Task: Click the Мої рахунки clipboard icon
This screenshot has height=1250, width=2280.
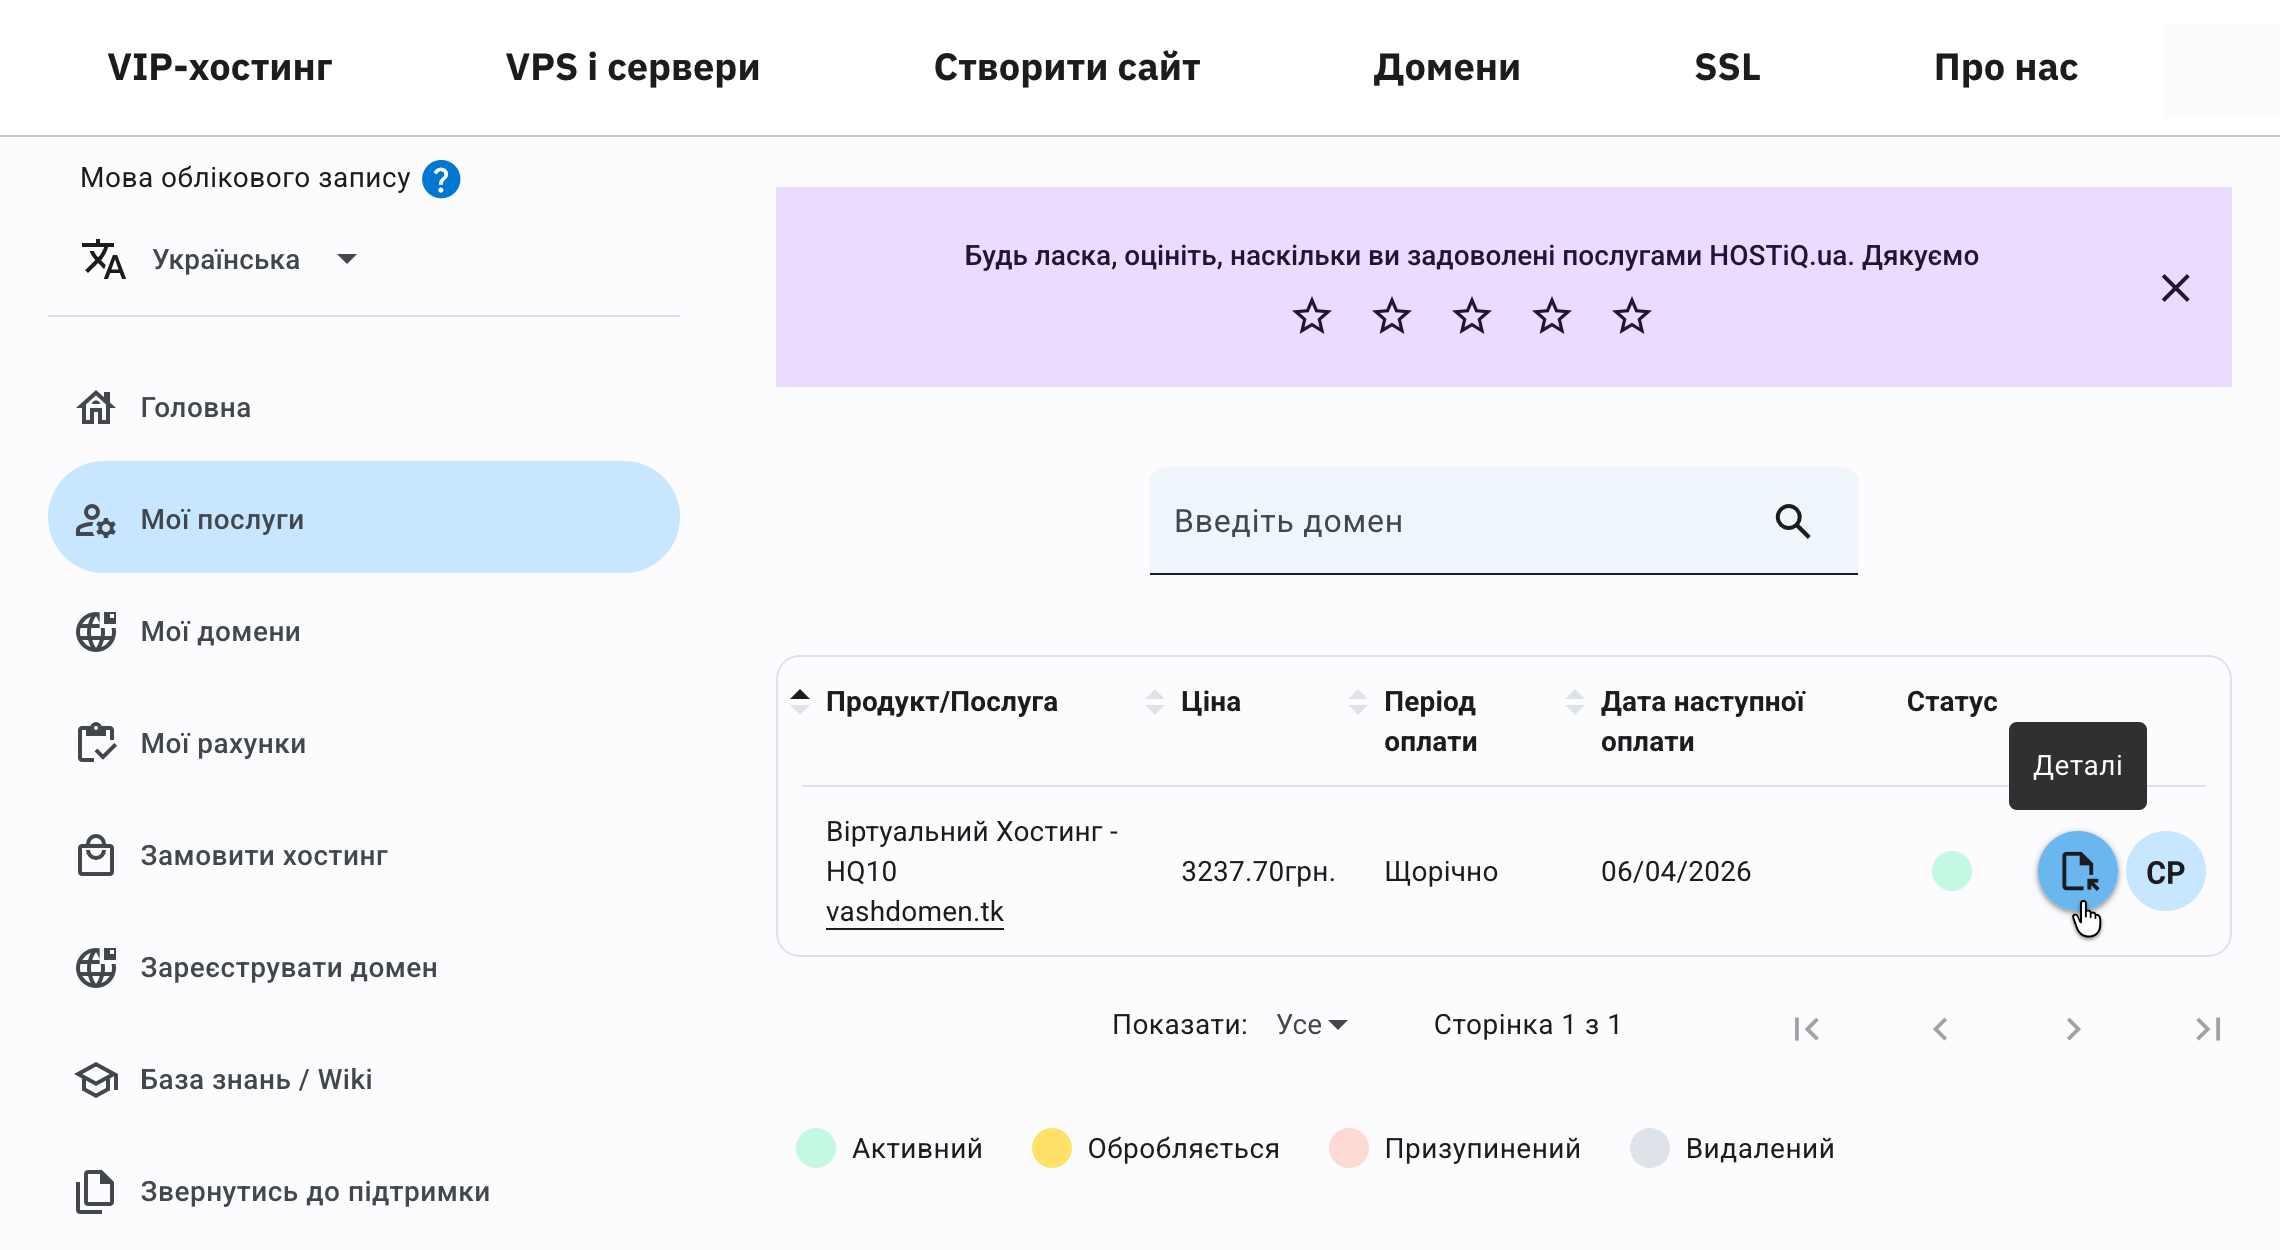Action: point(97,743)
